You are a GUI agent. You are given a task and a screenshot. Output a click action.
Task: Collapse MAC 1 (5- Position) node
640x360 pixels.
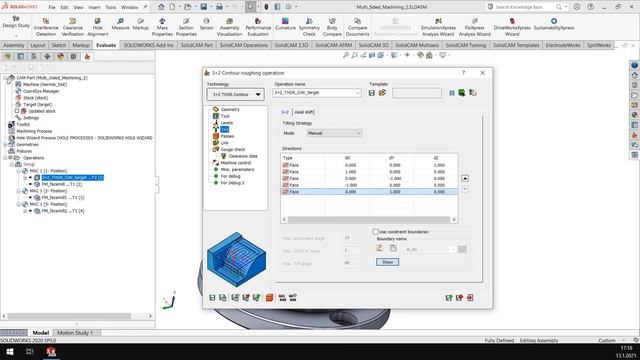18,204
